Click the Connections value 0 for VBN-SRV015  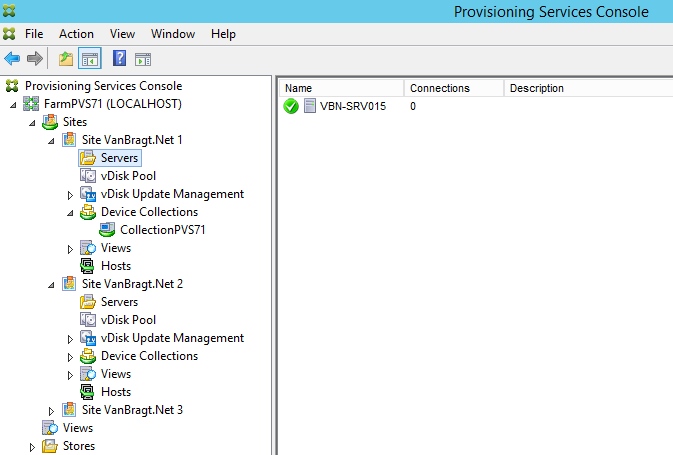[x=413, y=106]
